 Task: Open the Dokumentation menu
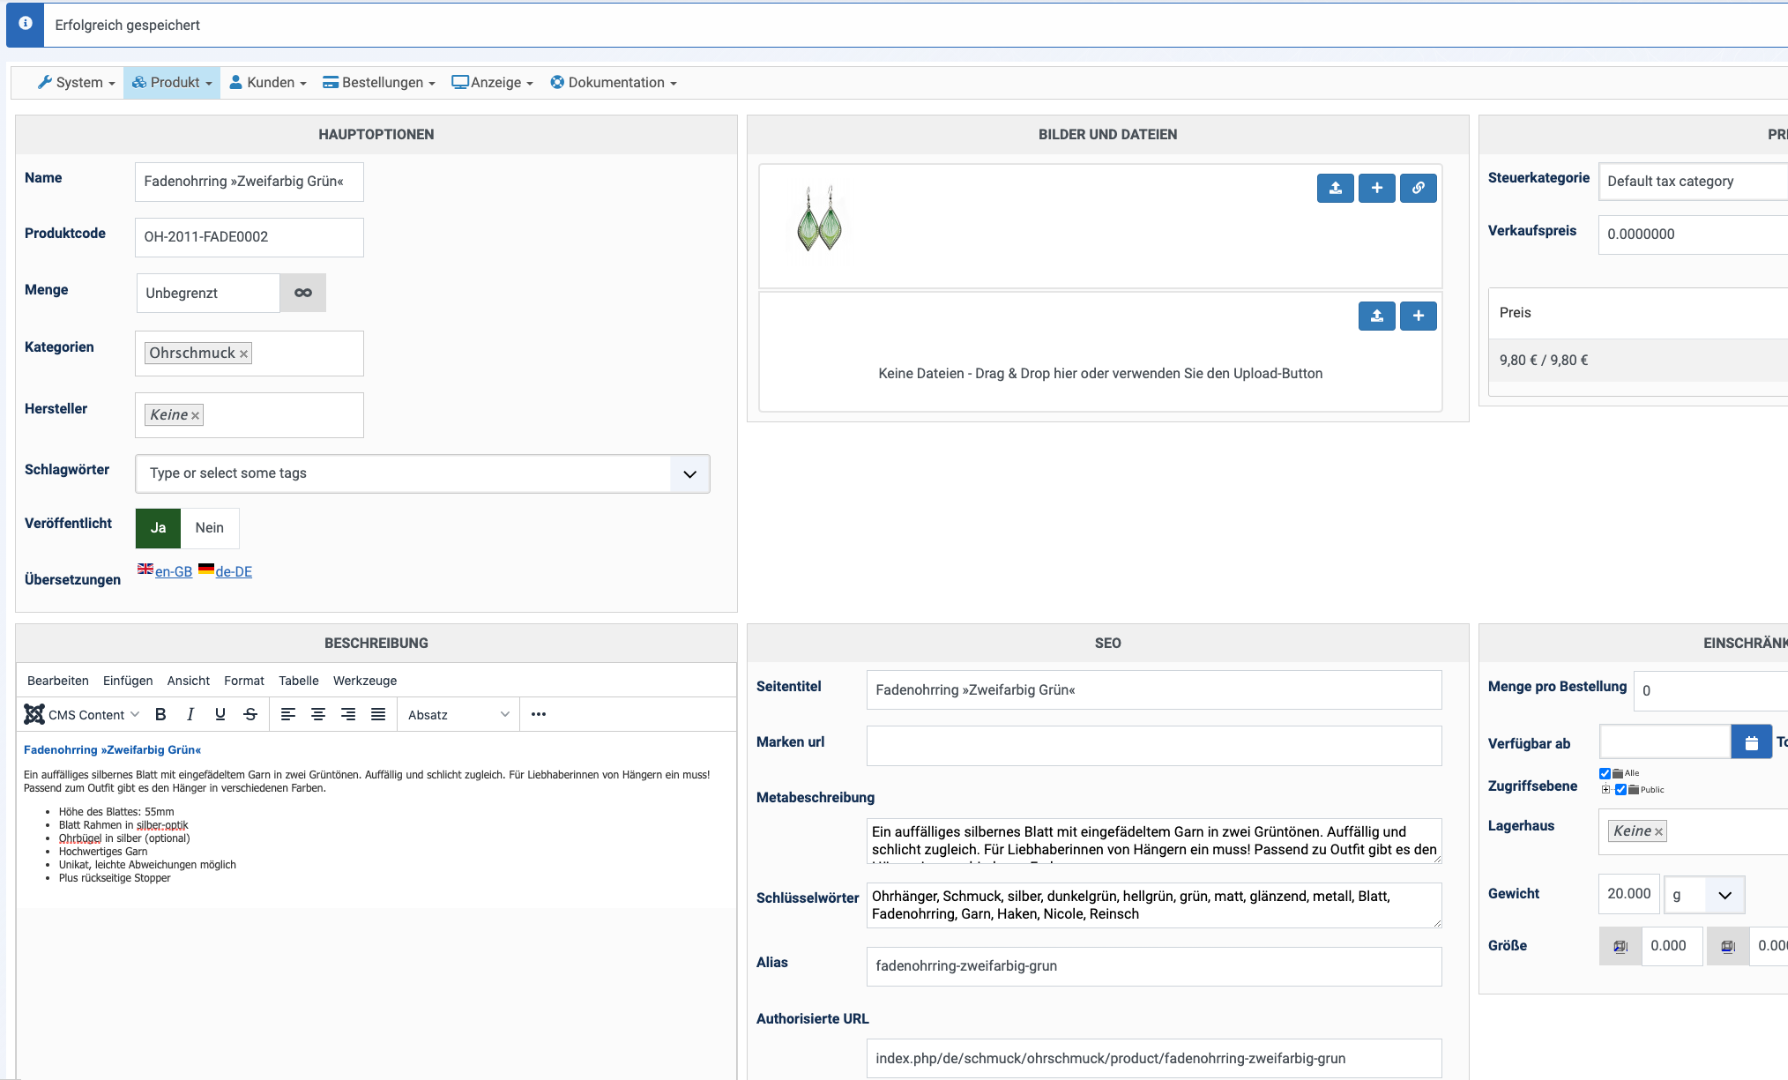pyautogui.click(x=614, y=82)
